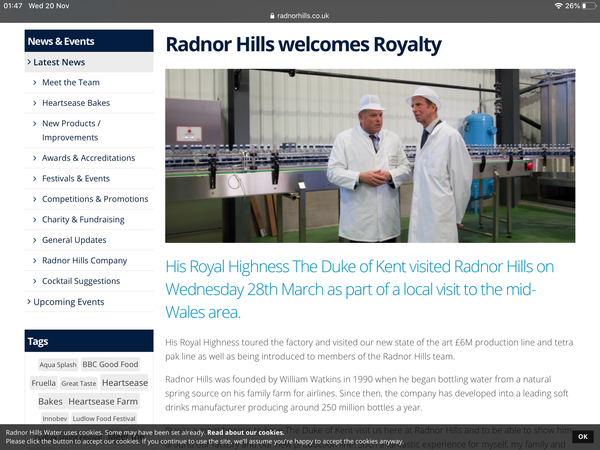Click the chevron beside New Products / Improvements
Screen dimensions: 600x450
point(35,124)
